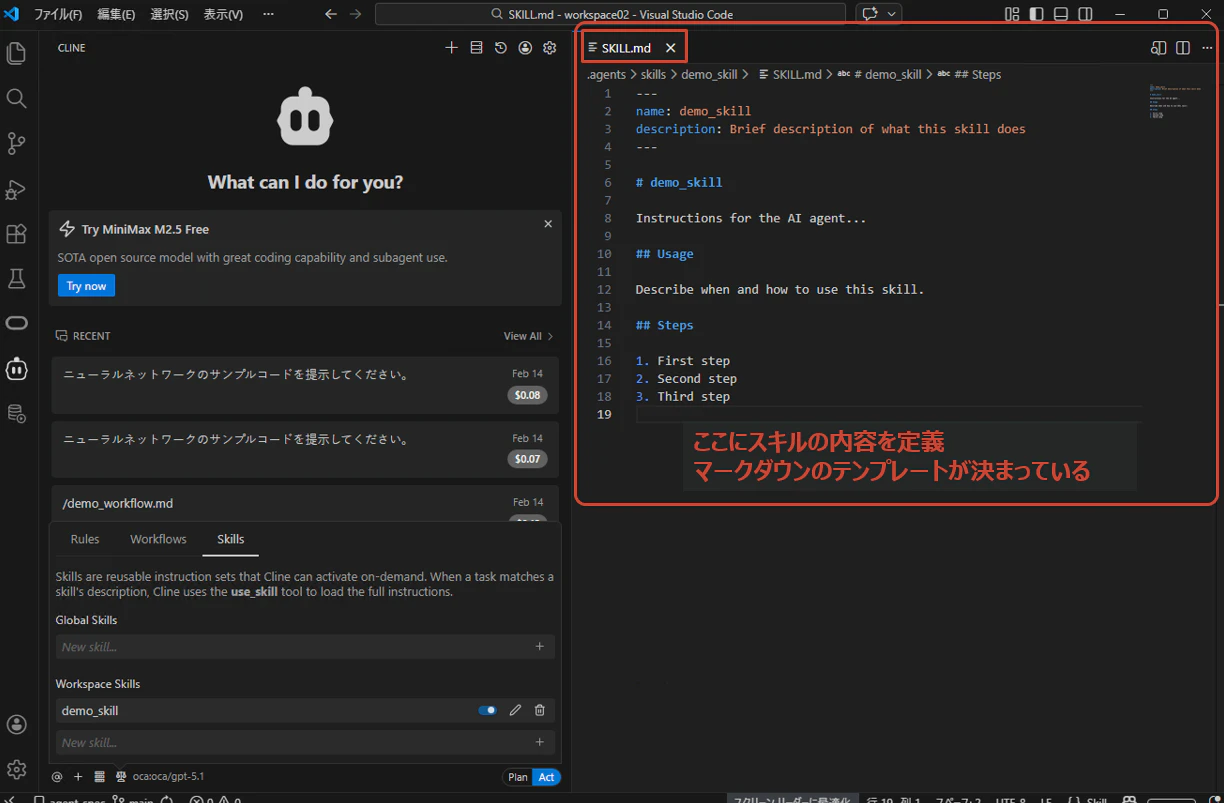Split the editor right
1224x803 pixels.
pos(1183,48)
